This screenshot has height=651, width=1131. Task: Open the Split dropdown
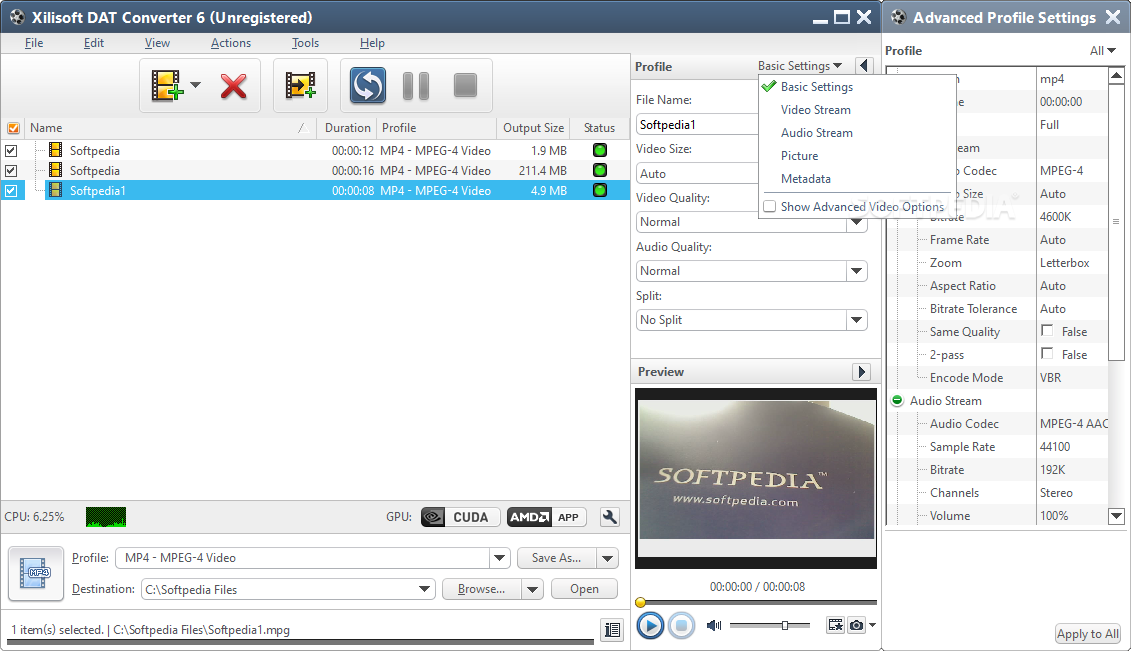(x=856, y=320)
